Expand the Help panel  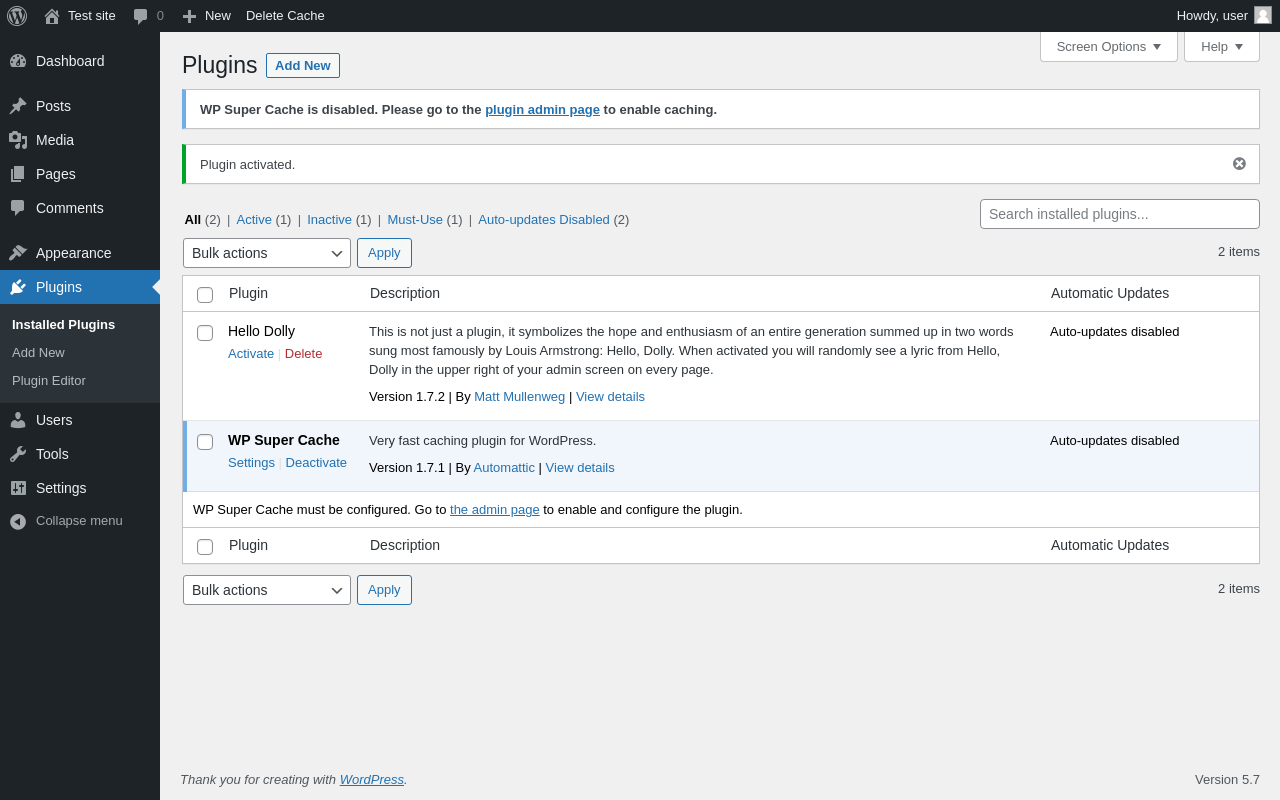(x=1221, y=46)
